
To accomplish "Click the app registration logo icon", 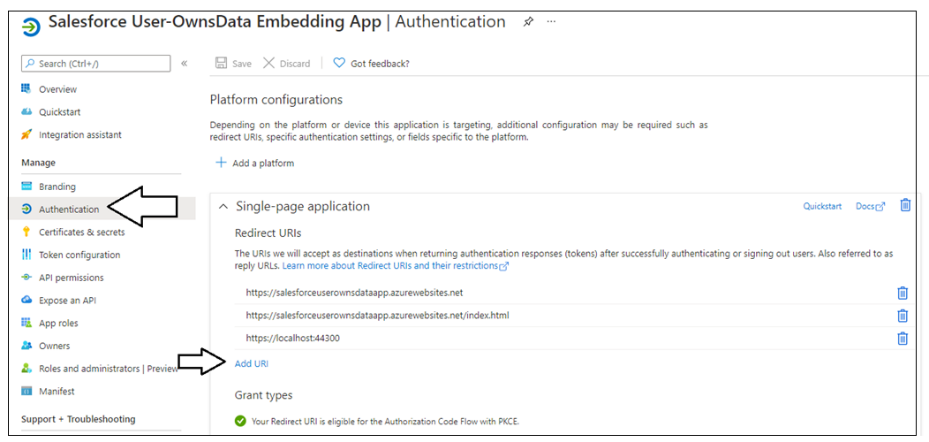I will pos(31,27).
